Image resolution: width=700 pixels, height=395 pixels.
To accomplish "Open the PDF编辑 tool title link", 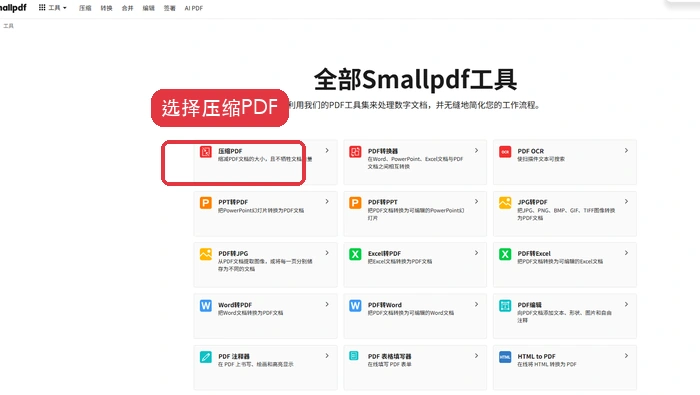I will tap(529, 305).
